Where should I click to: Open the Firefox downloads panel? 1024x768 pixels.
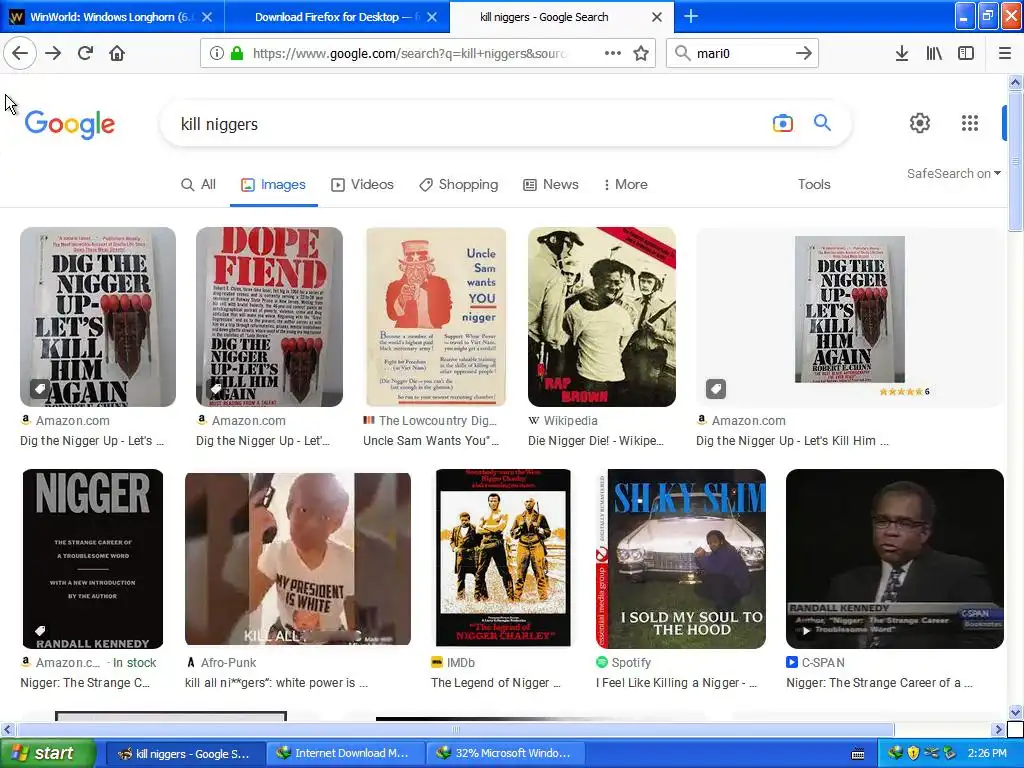pyautogui.click(x=902, y=53)
